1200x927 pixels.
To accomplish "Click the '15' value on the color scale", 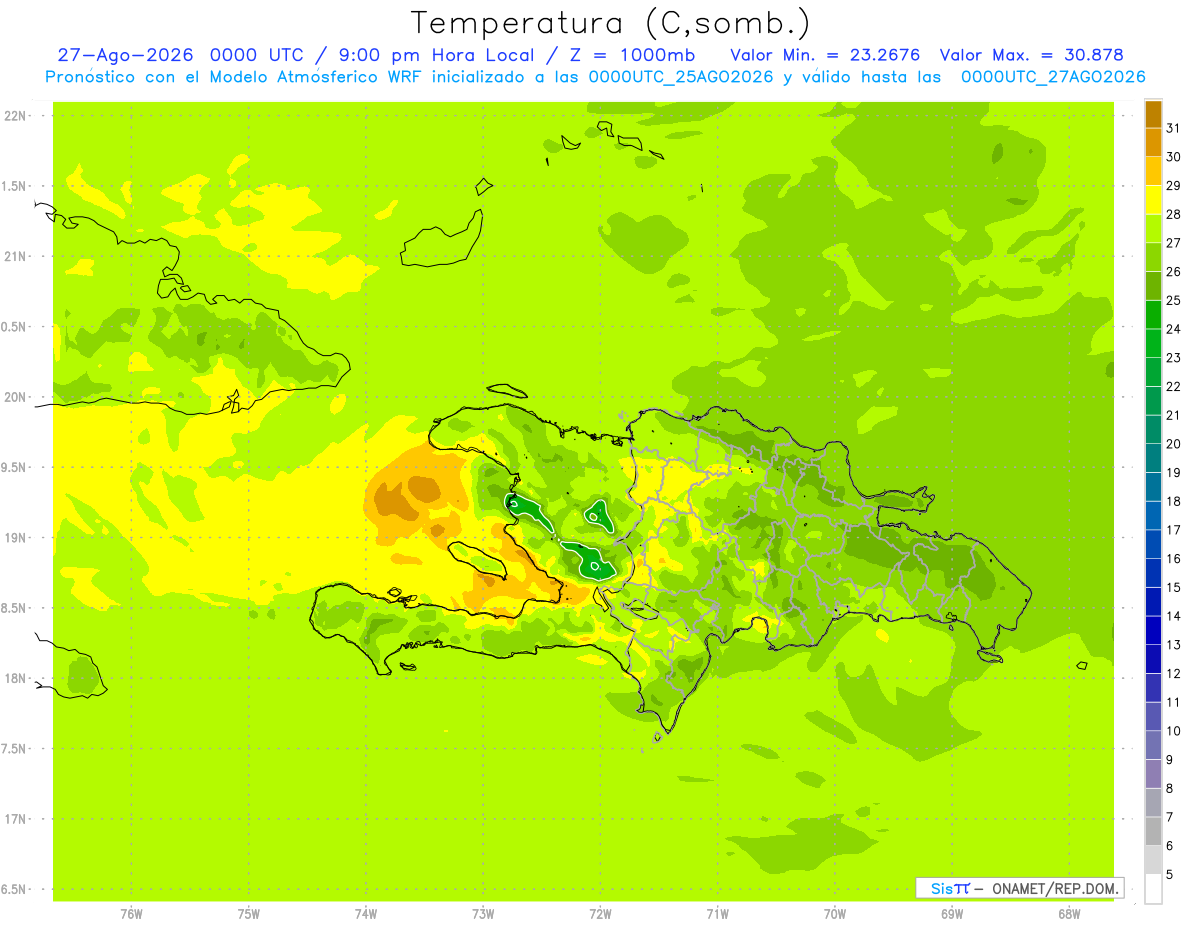I will point(1174,588).
